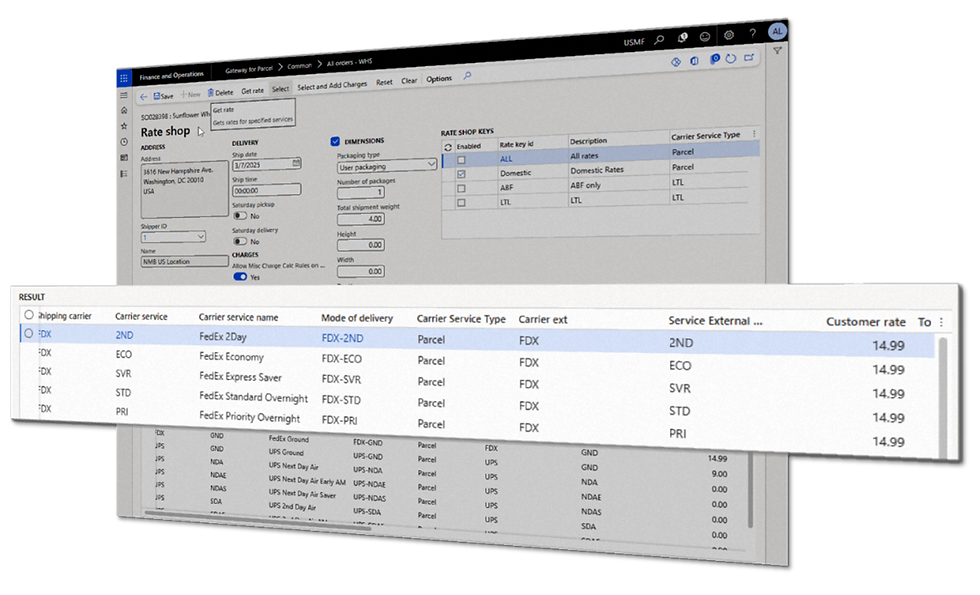Open Workspaces icon in sidebar
This screenshot has width=980, height=595.
[x=124, y=158]
